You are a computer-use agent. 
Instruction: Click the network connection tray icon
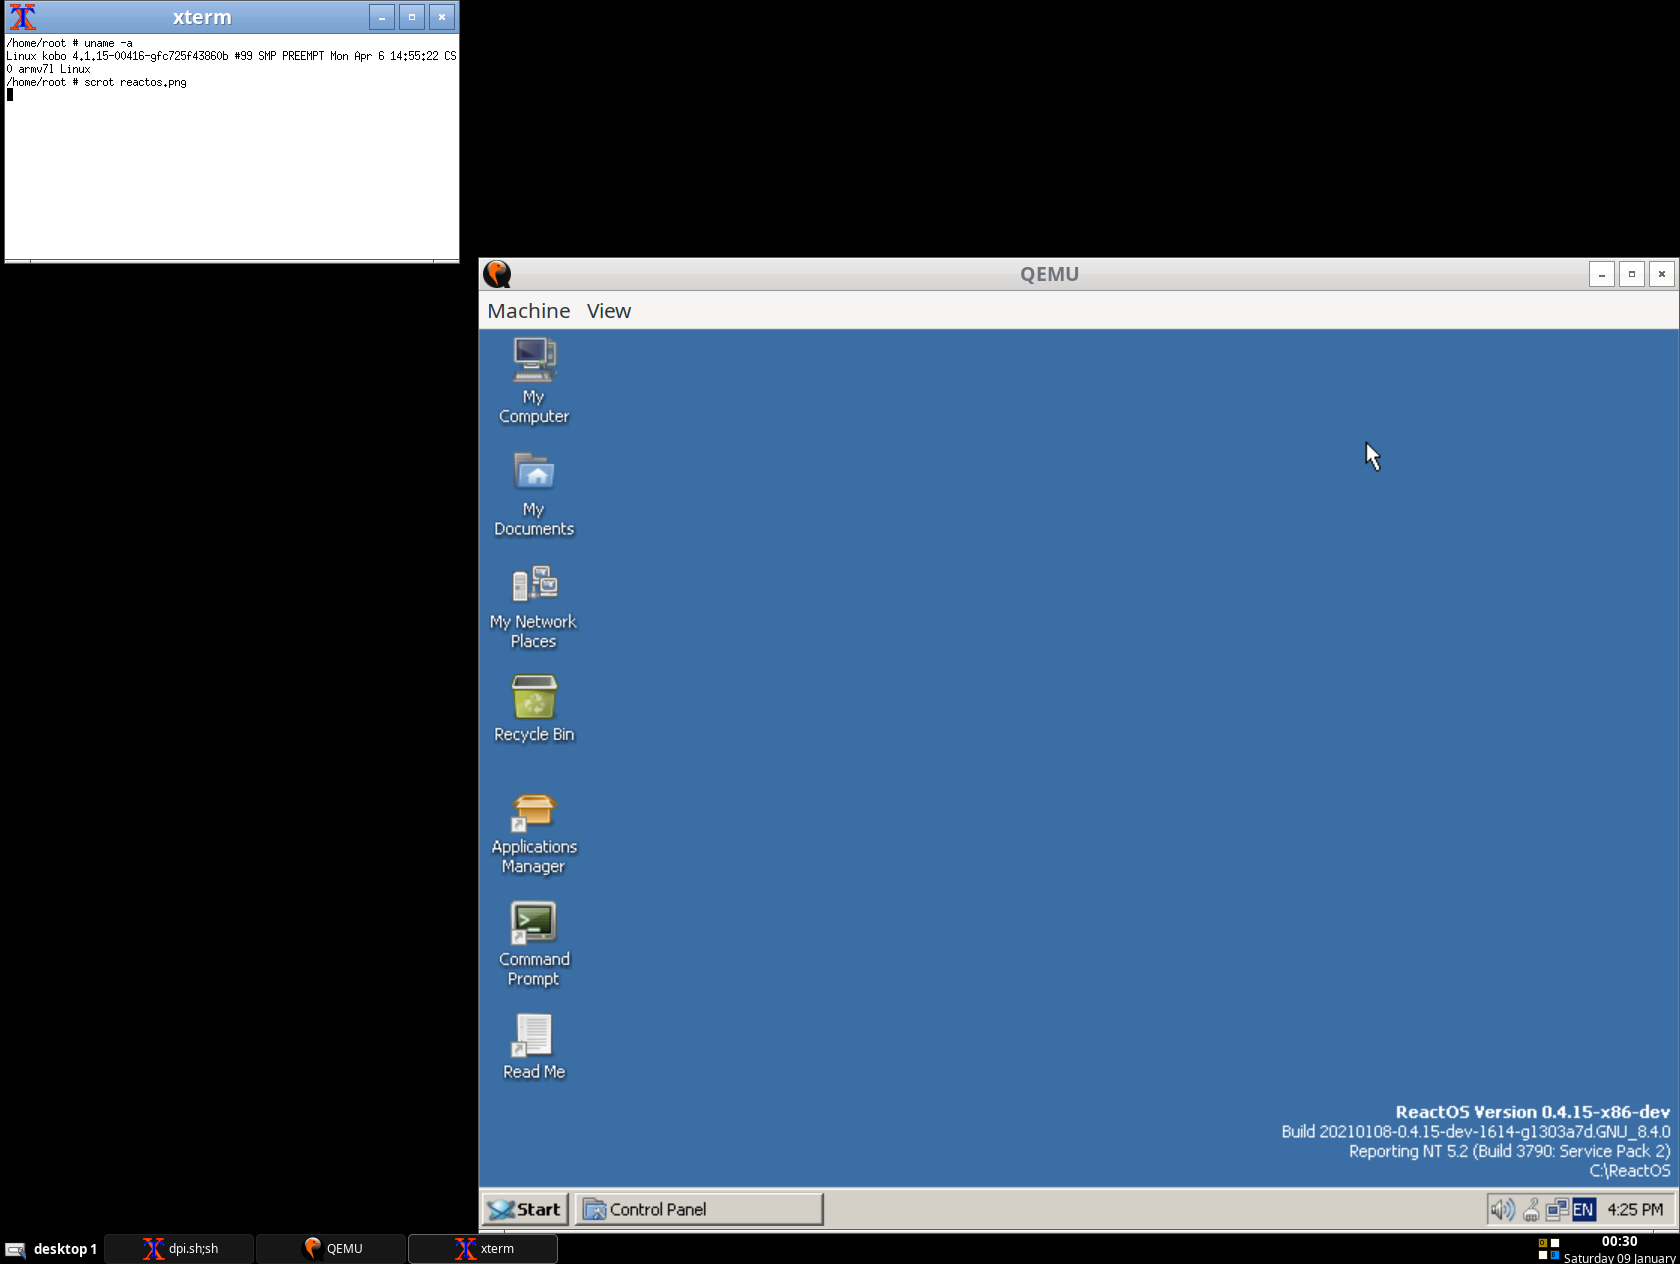click(x=1557, y=1210)
